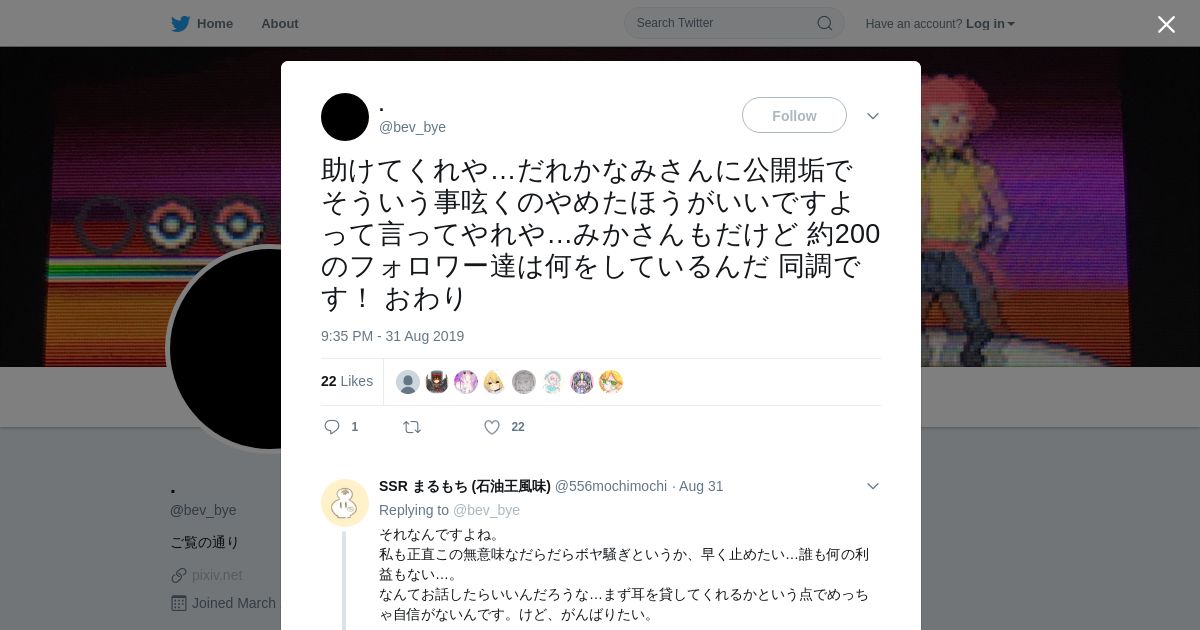
Task: Expand the reply's options chevron
Action: pyautogui.click(x=873, y=486)
